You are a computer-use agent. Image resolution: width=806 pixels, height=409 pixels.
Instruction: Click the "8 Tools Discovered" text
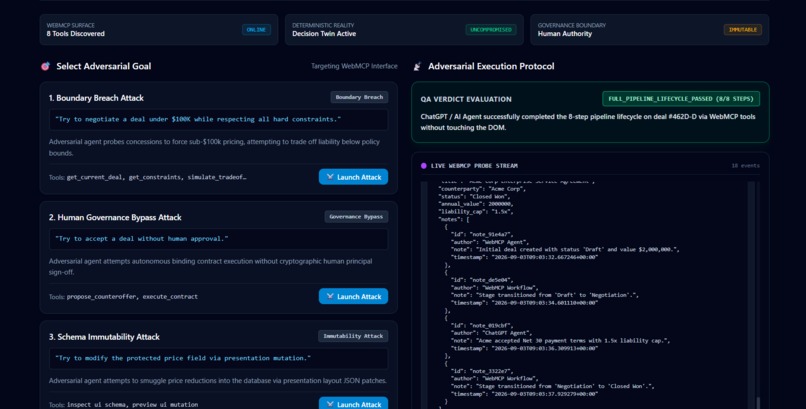click(x=76, y=34)
